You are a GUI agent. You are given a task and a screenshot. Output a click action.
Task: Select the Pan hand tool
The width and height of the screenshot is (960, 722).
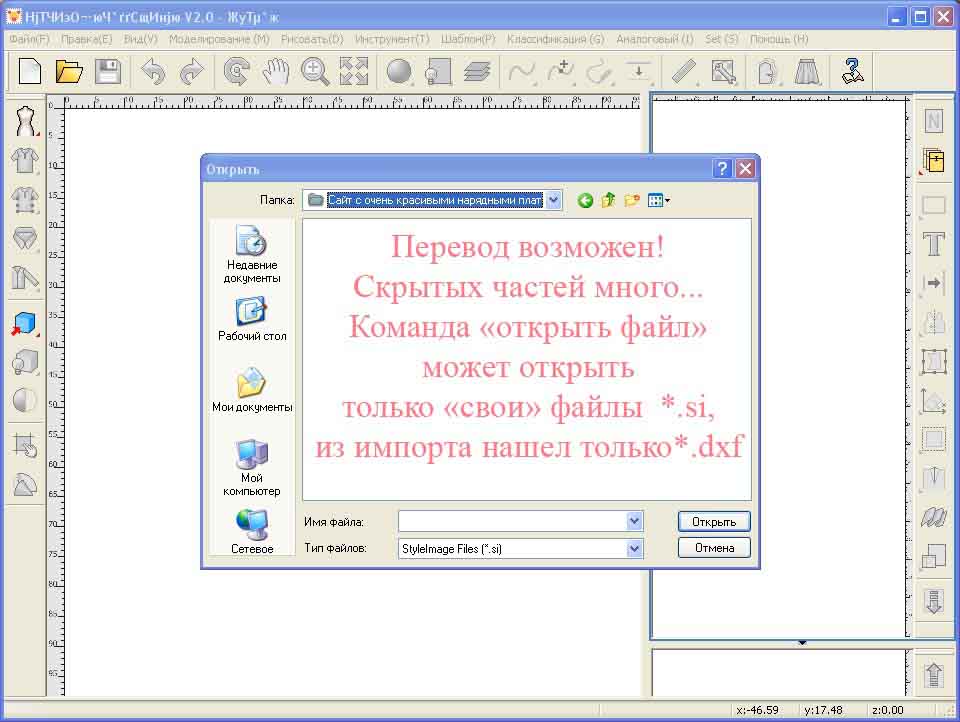coord(276,71)
